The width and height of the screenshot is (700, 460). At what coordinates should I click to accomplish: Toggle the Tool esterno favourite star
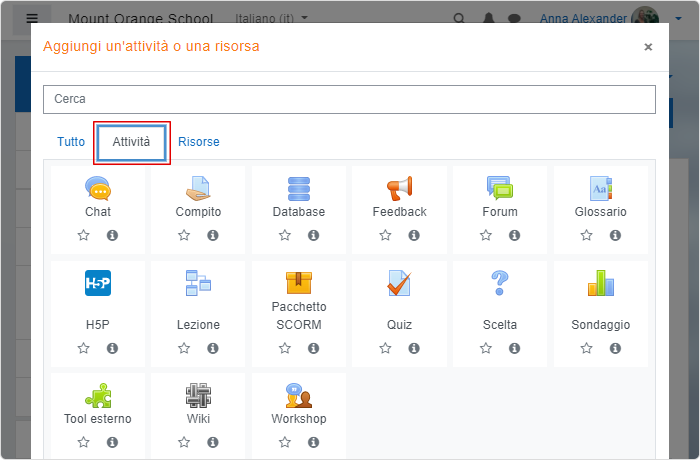83,442
